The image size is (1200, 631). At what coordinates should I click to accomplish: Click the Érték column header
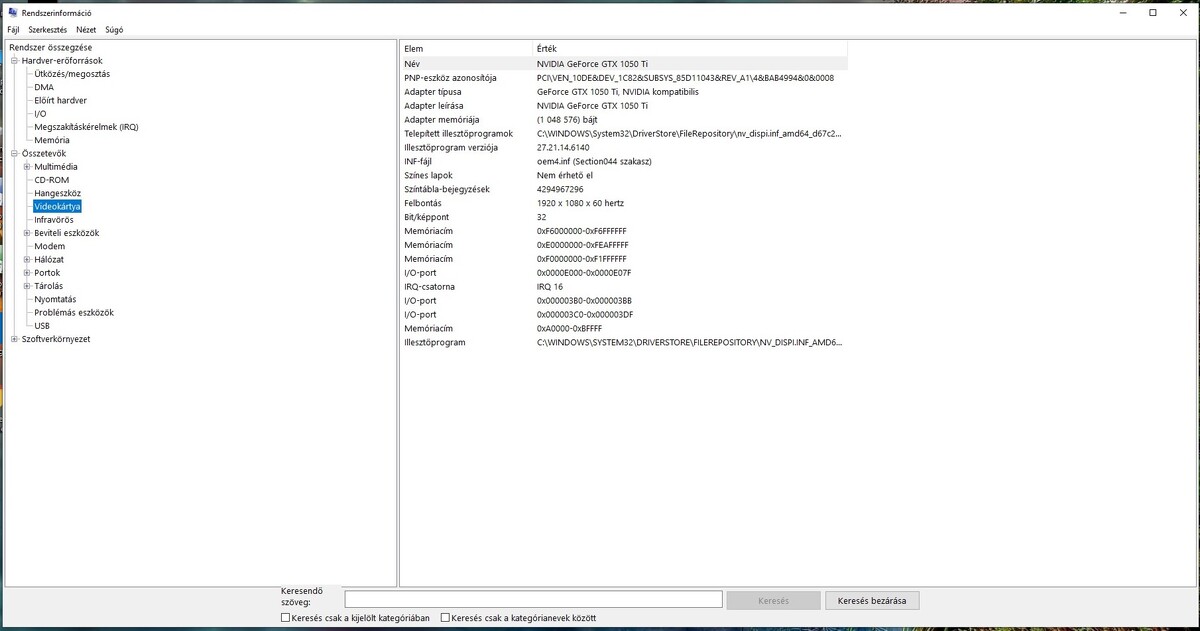pos(689,49)
